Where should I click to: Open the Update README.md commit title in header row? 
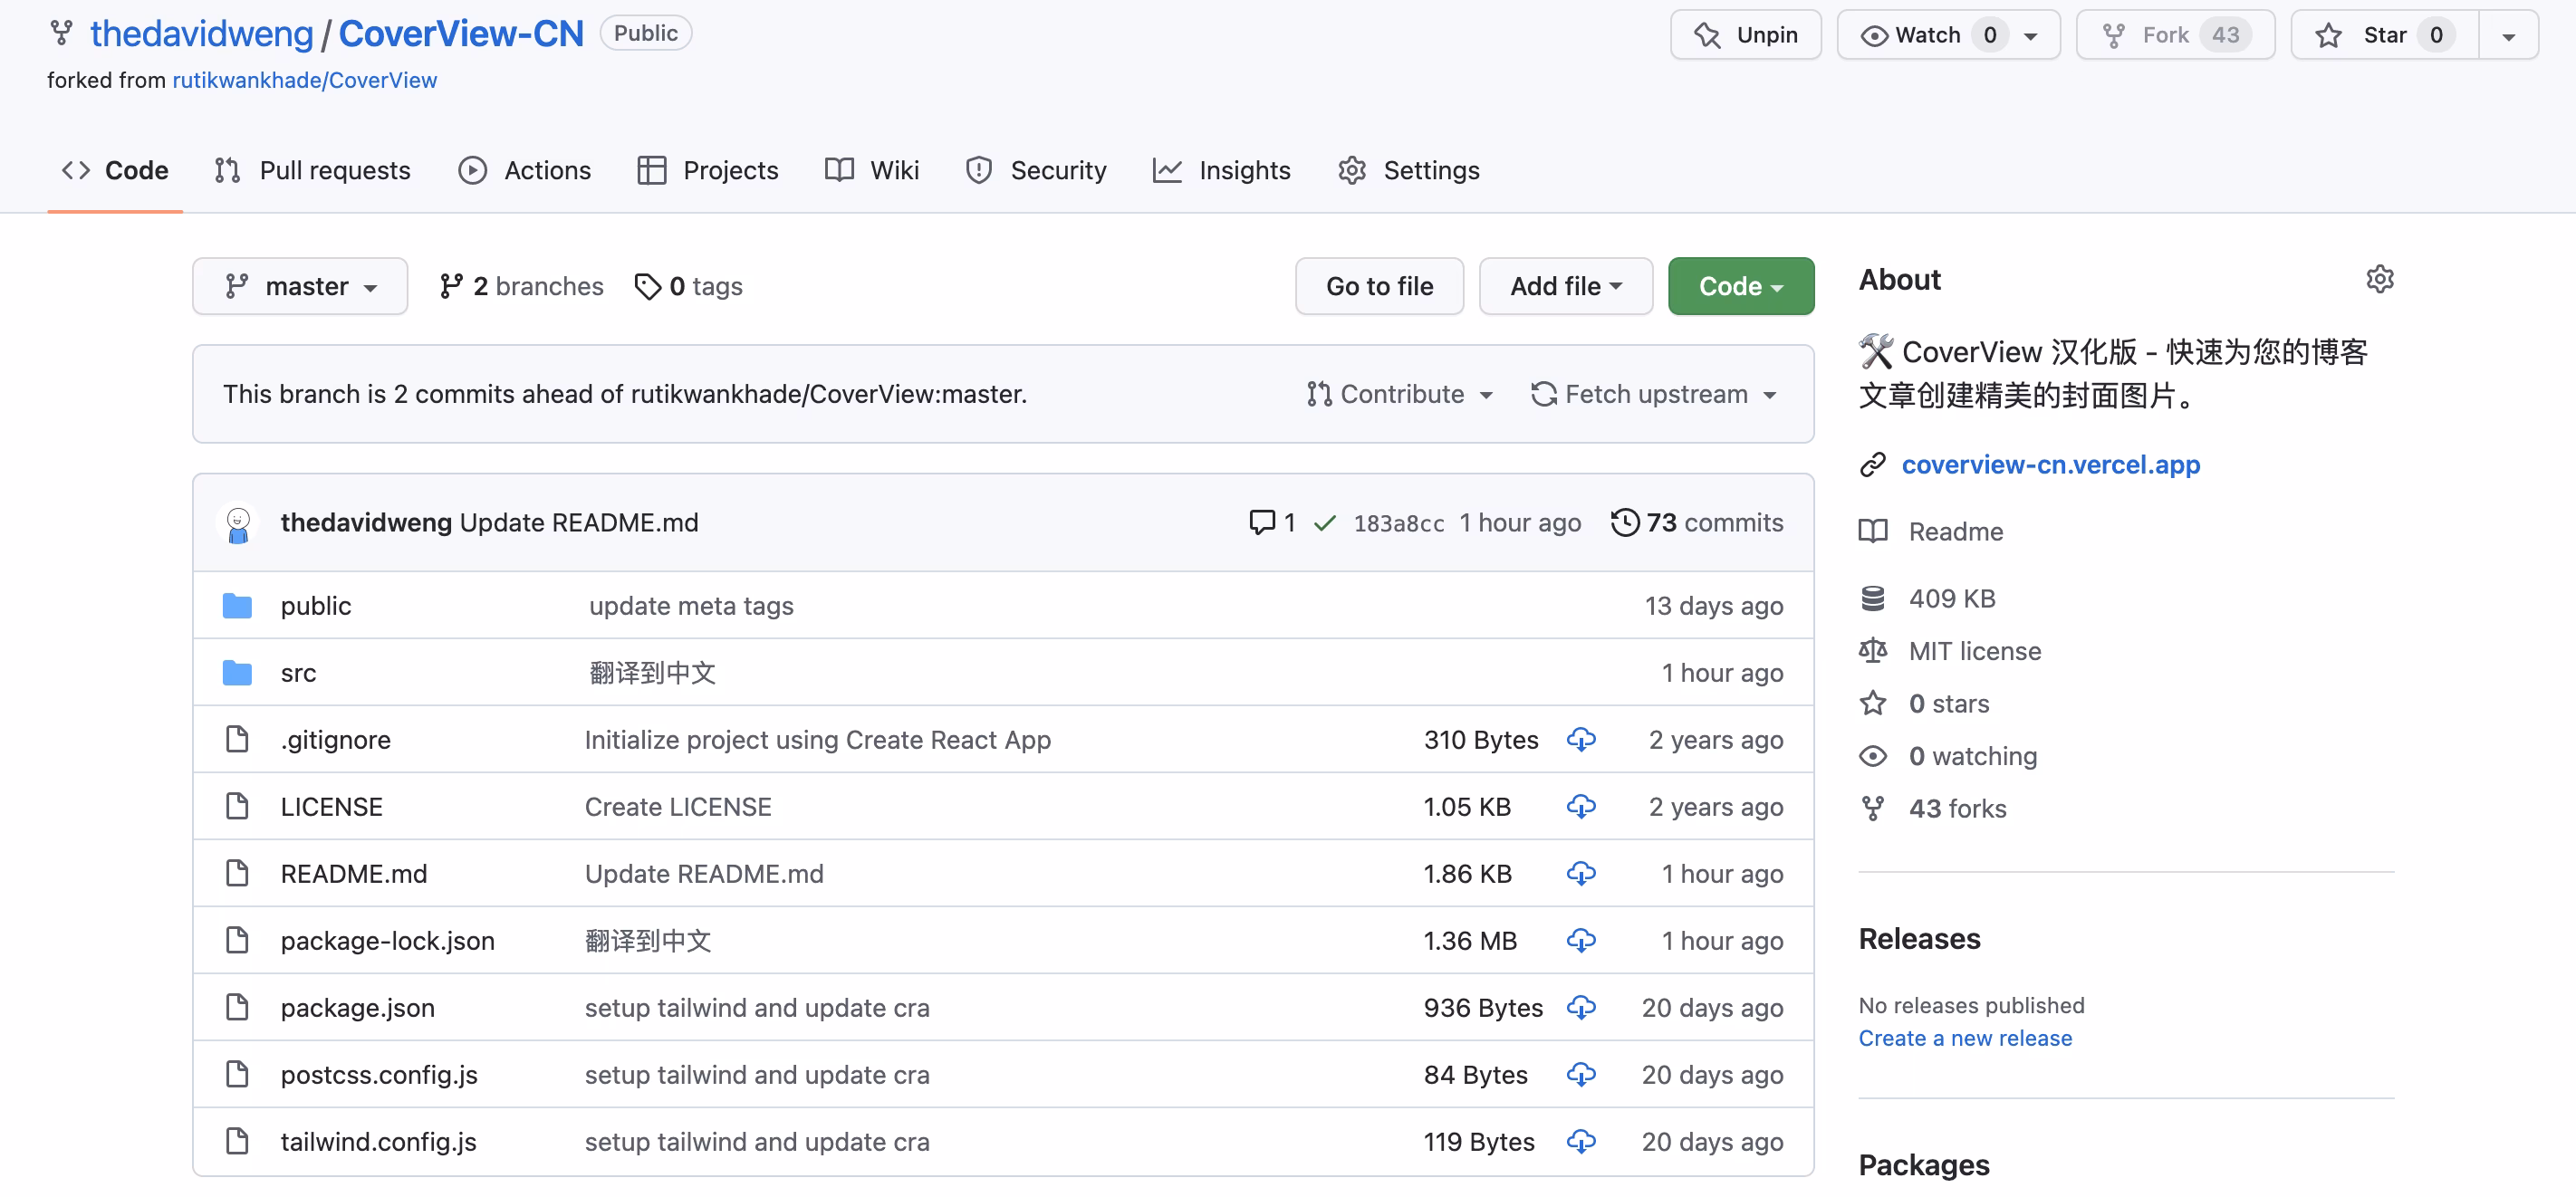pyautogui.click(x=579, y=522)
